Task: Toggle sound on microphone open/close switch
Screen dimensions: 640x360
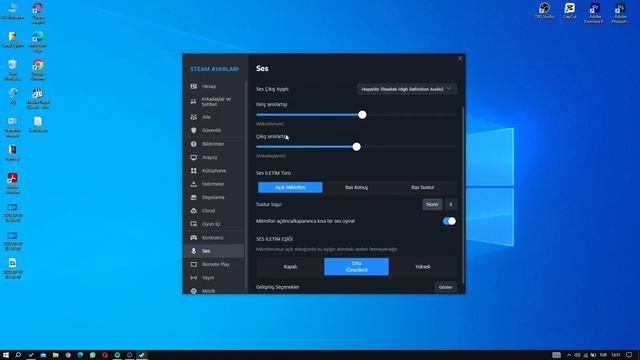Action: click(449, 221)
